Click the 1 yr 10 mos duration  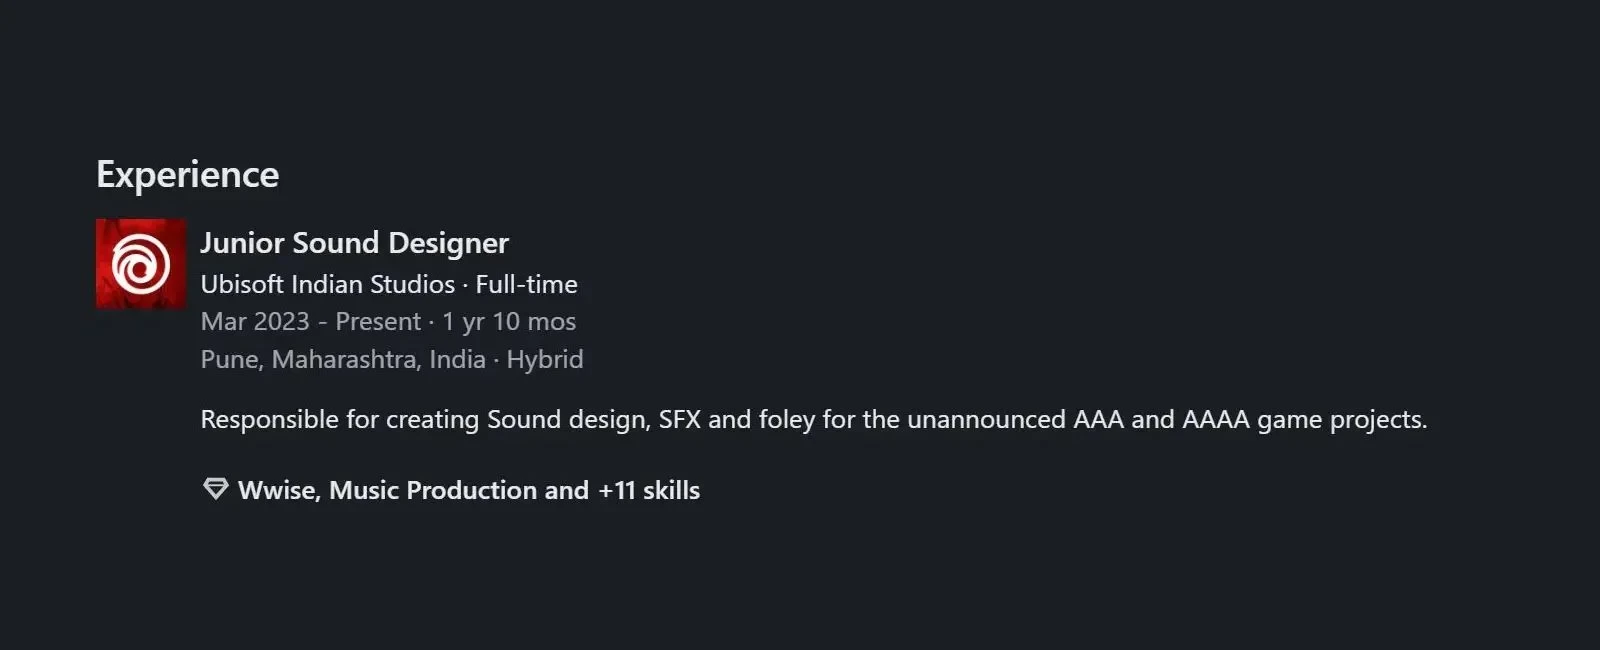(x=509, y=321)
